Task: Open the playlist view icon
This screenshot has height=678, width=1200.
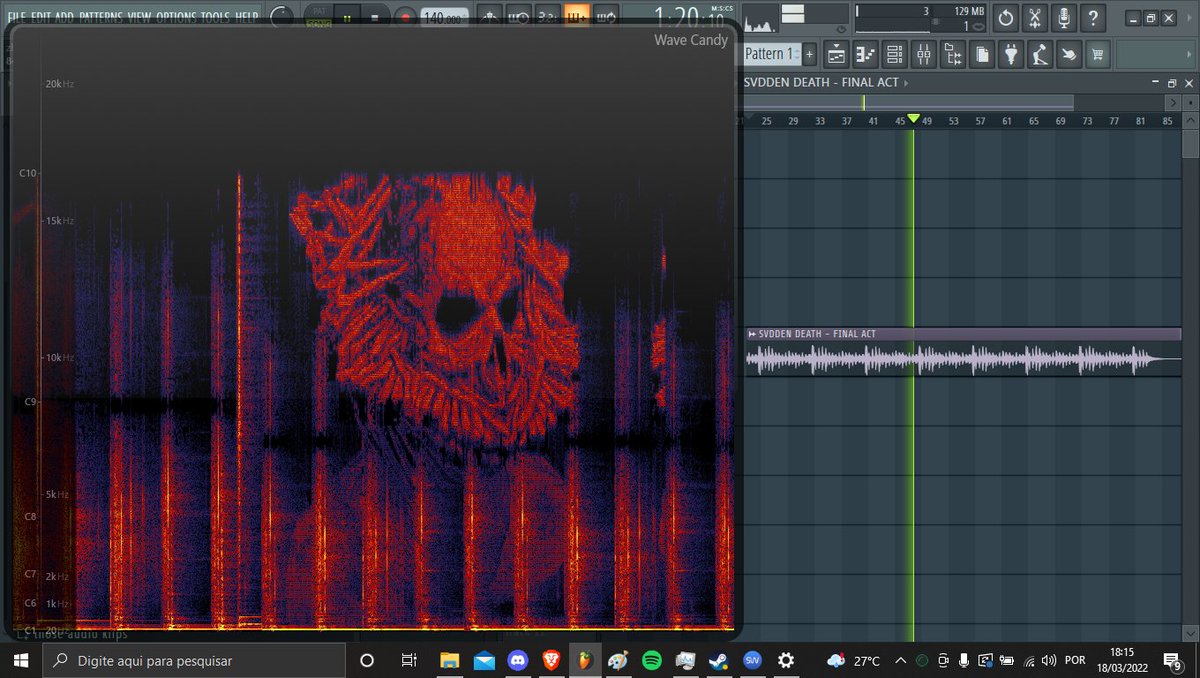Action: click(837, 55)
